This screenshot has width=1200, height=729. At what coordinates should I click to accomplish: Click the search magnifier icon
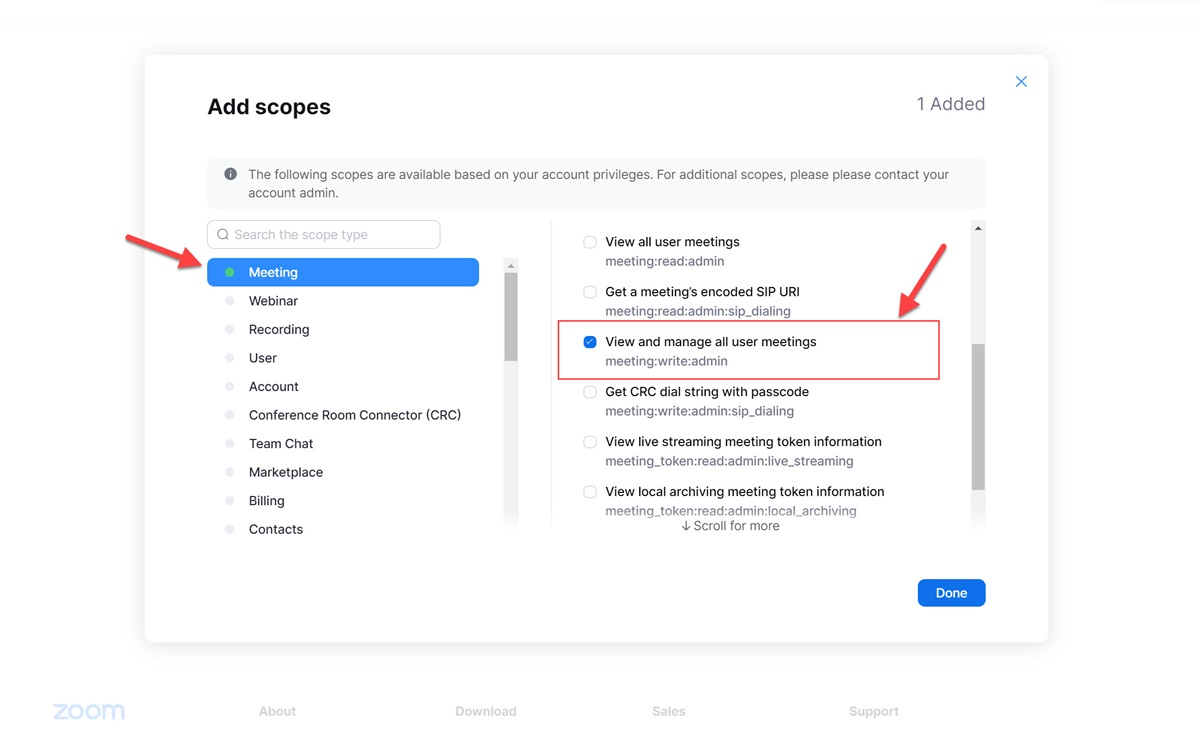click(x=223, y=235)
